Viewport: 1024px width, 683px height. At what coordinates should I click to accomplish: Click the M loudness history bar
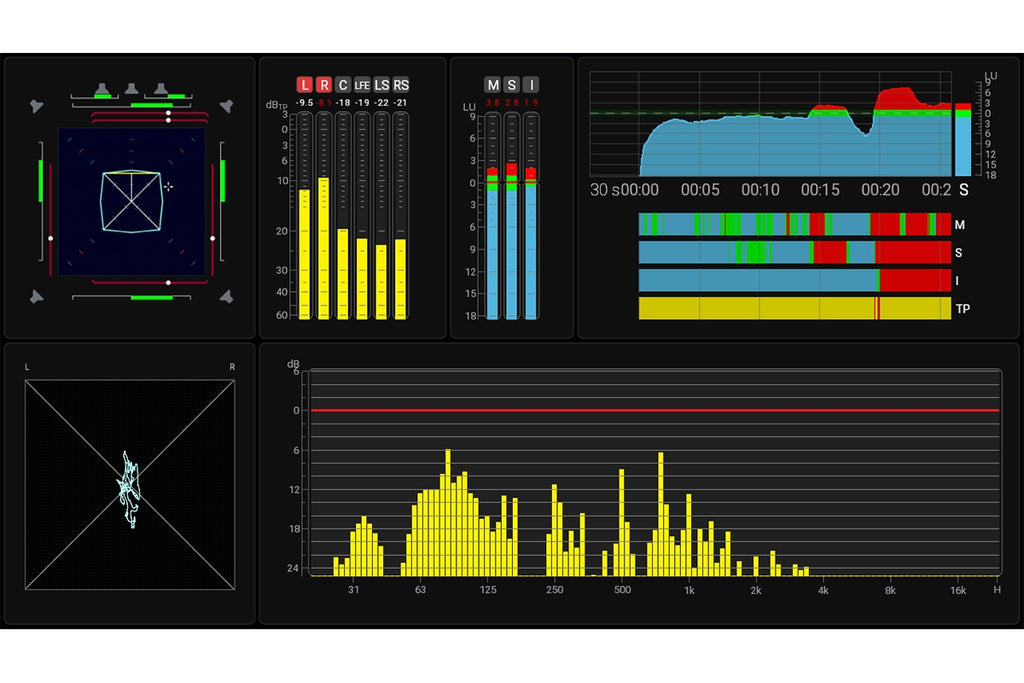(x=795, y=224)
